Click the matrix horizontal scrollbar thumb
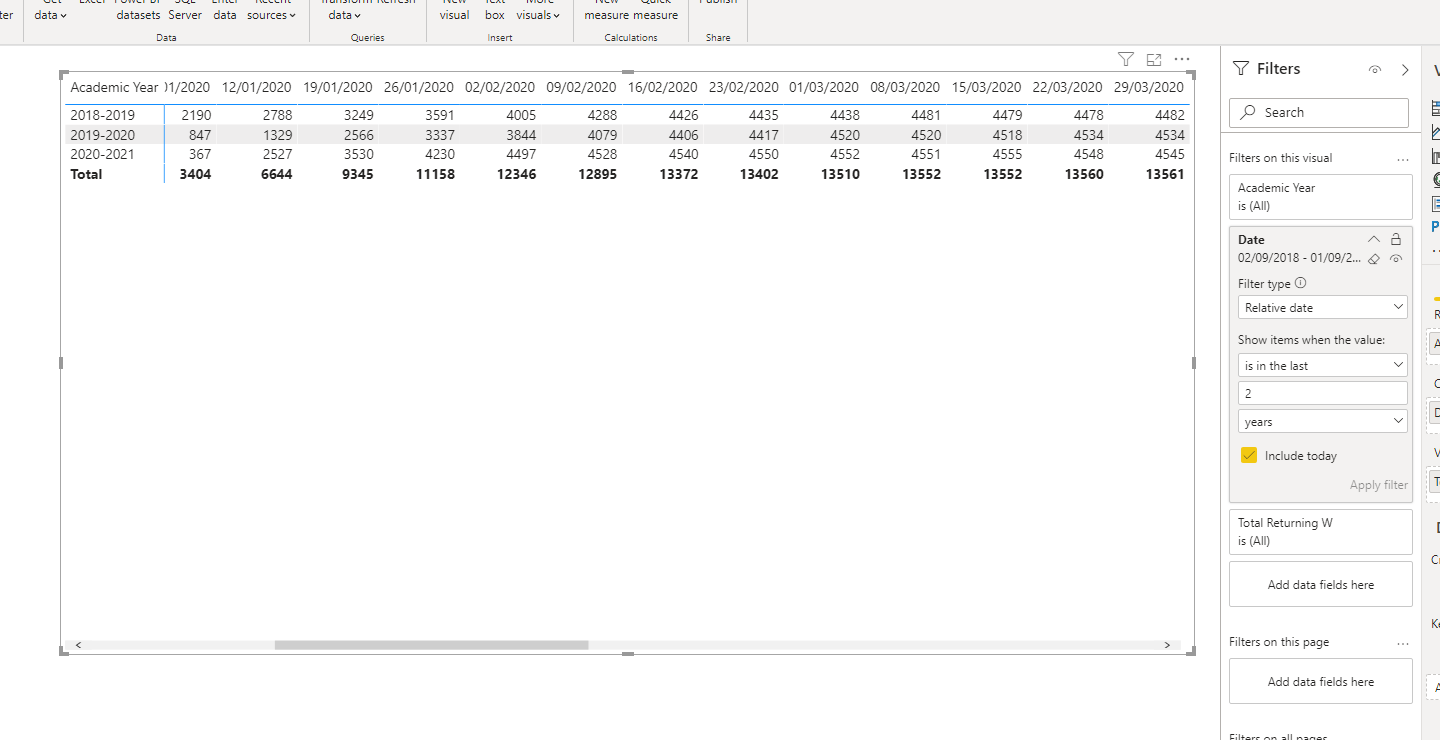 [x=431, y=645]
